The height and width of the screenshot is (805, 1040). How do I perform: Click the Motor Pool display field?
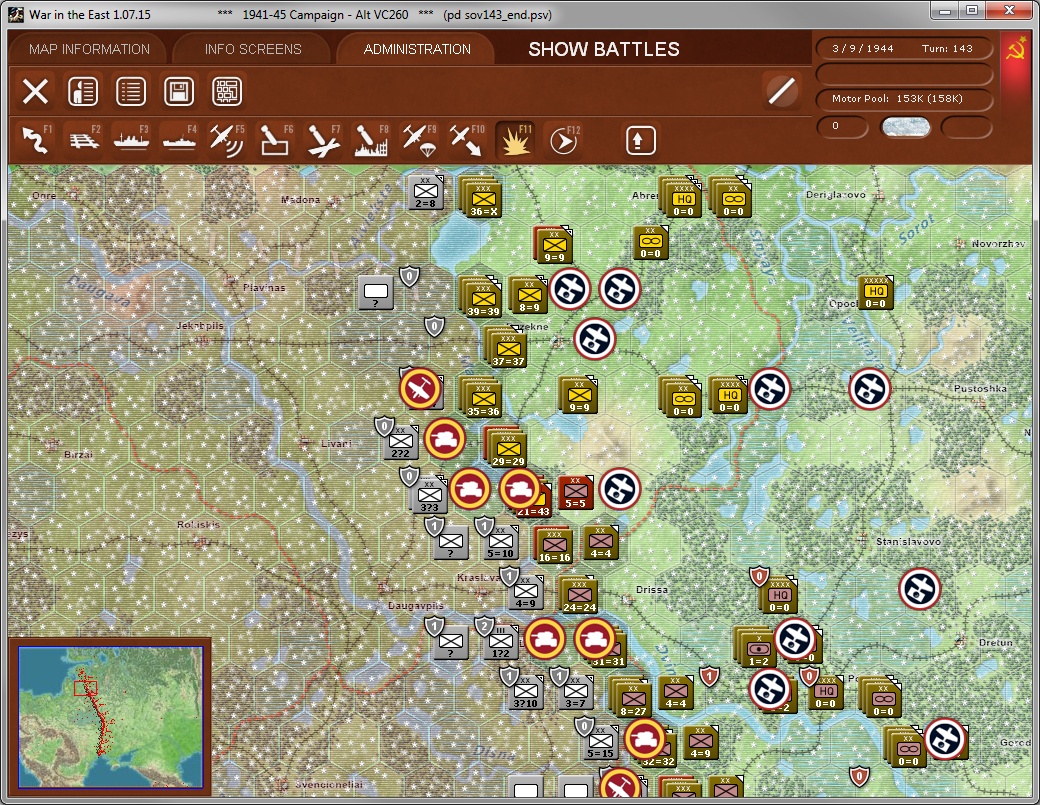tap(903, 99)
